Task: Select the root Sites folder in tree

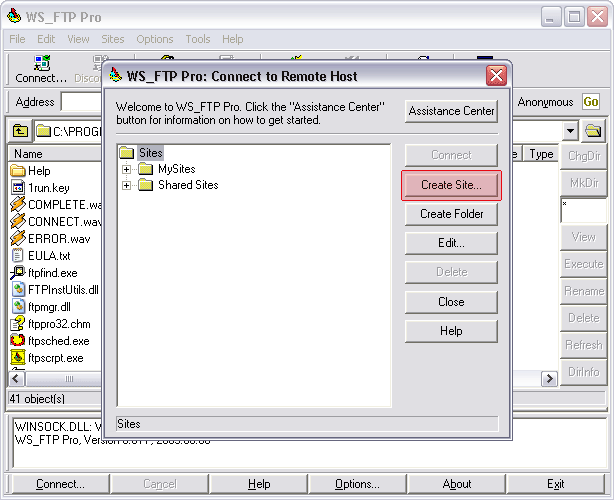Action: point(150,153)
